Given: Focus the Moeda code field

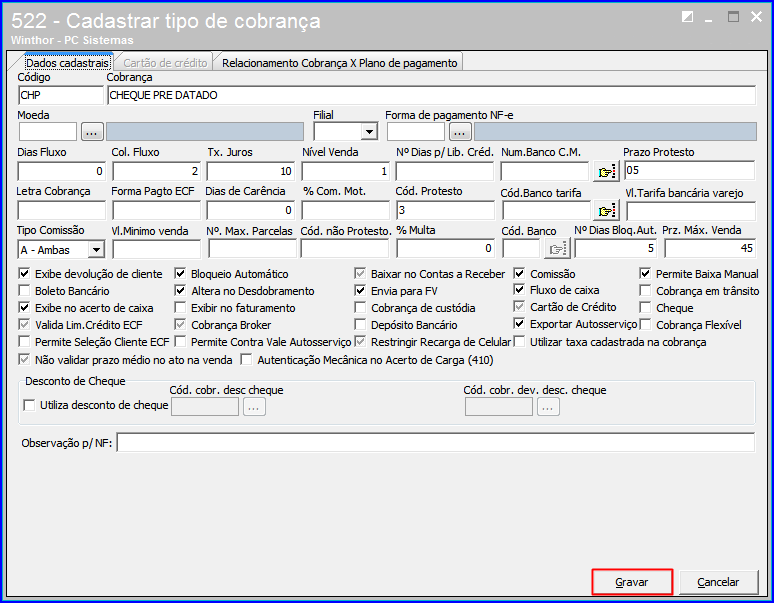Looking at the screenshot, I should [x=48, y=132].
